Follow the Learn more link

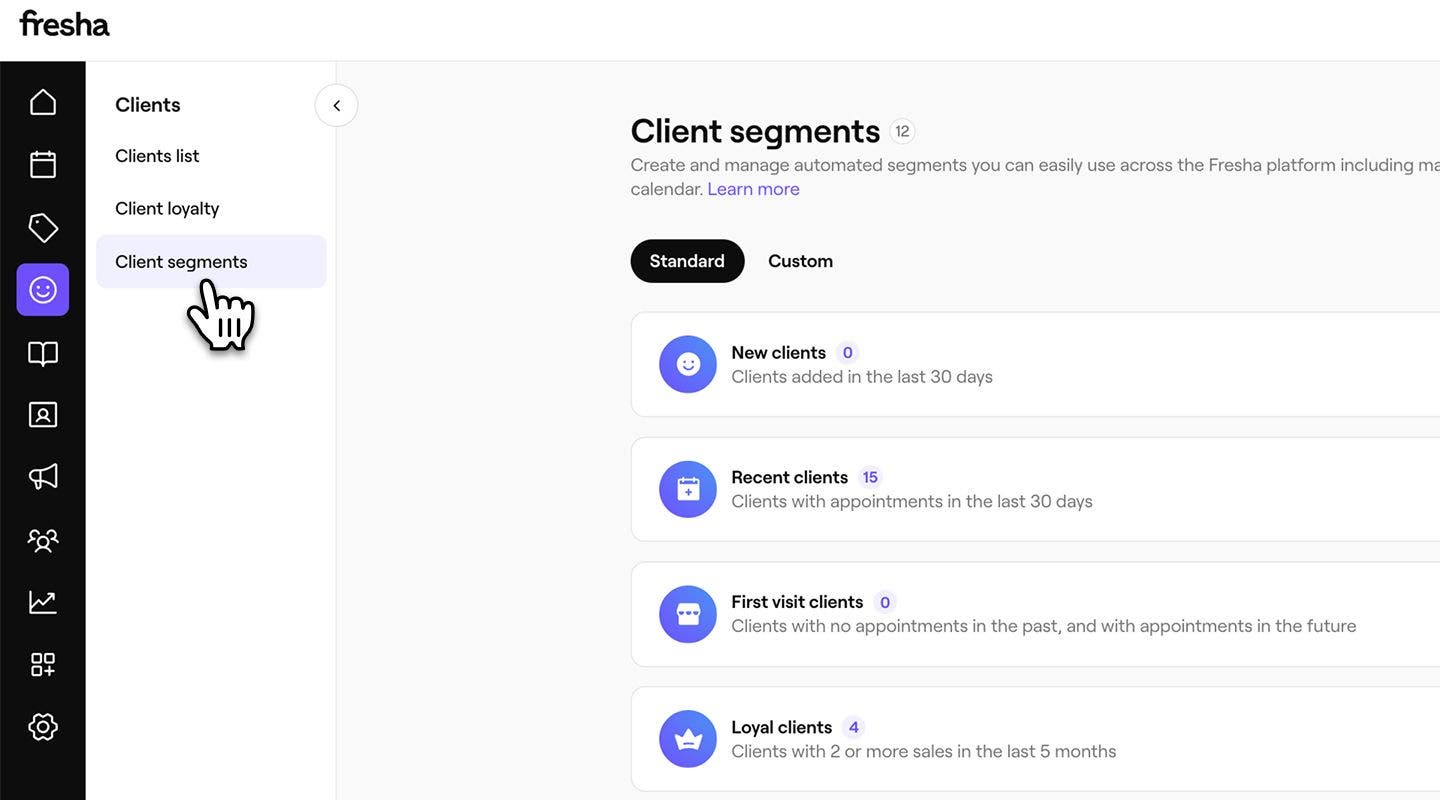click(753, 189)
